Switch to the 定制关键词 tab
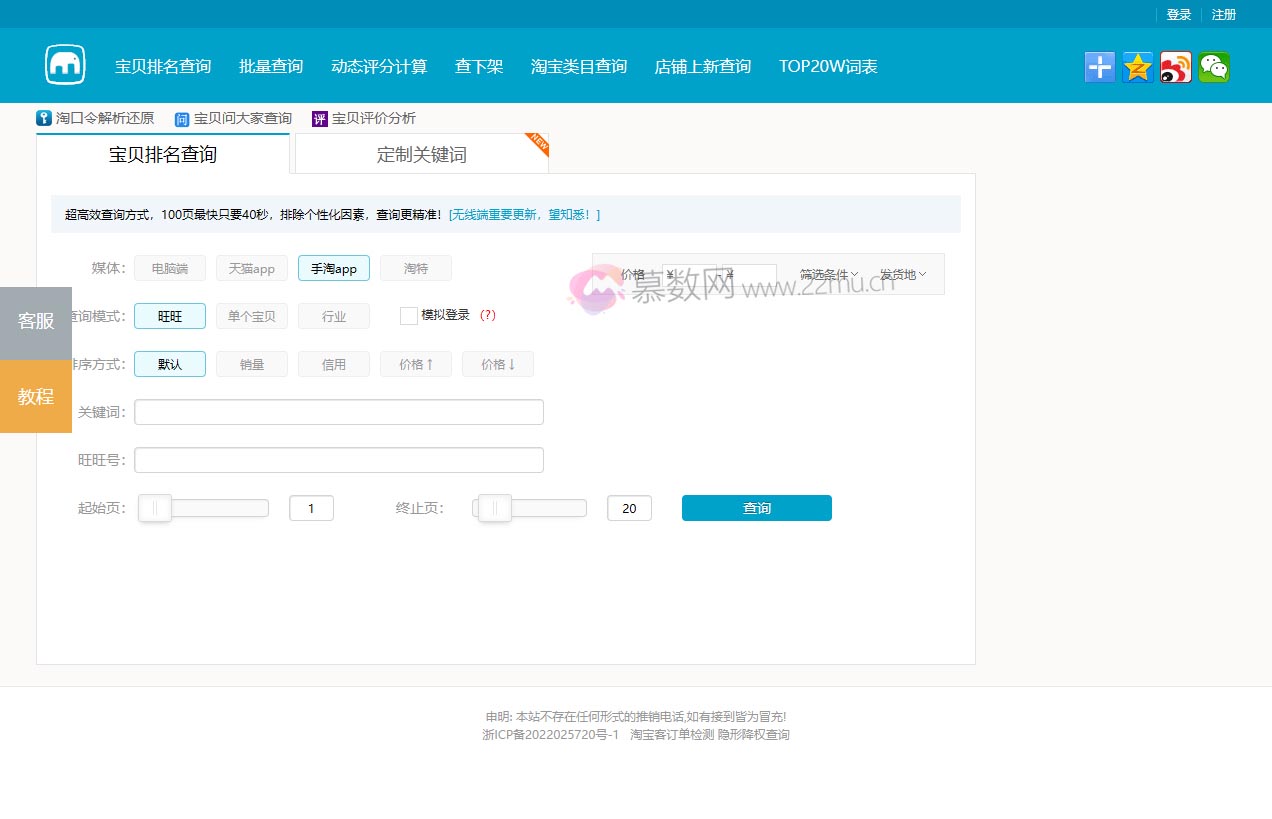This screenshot has height=819, width=1272. (x=420, y=153)
